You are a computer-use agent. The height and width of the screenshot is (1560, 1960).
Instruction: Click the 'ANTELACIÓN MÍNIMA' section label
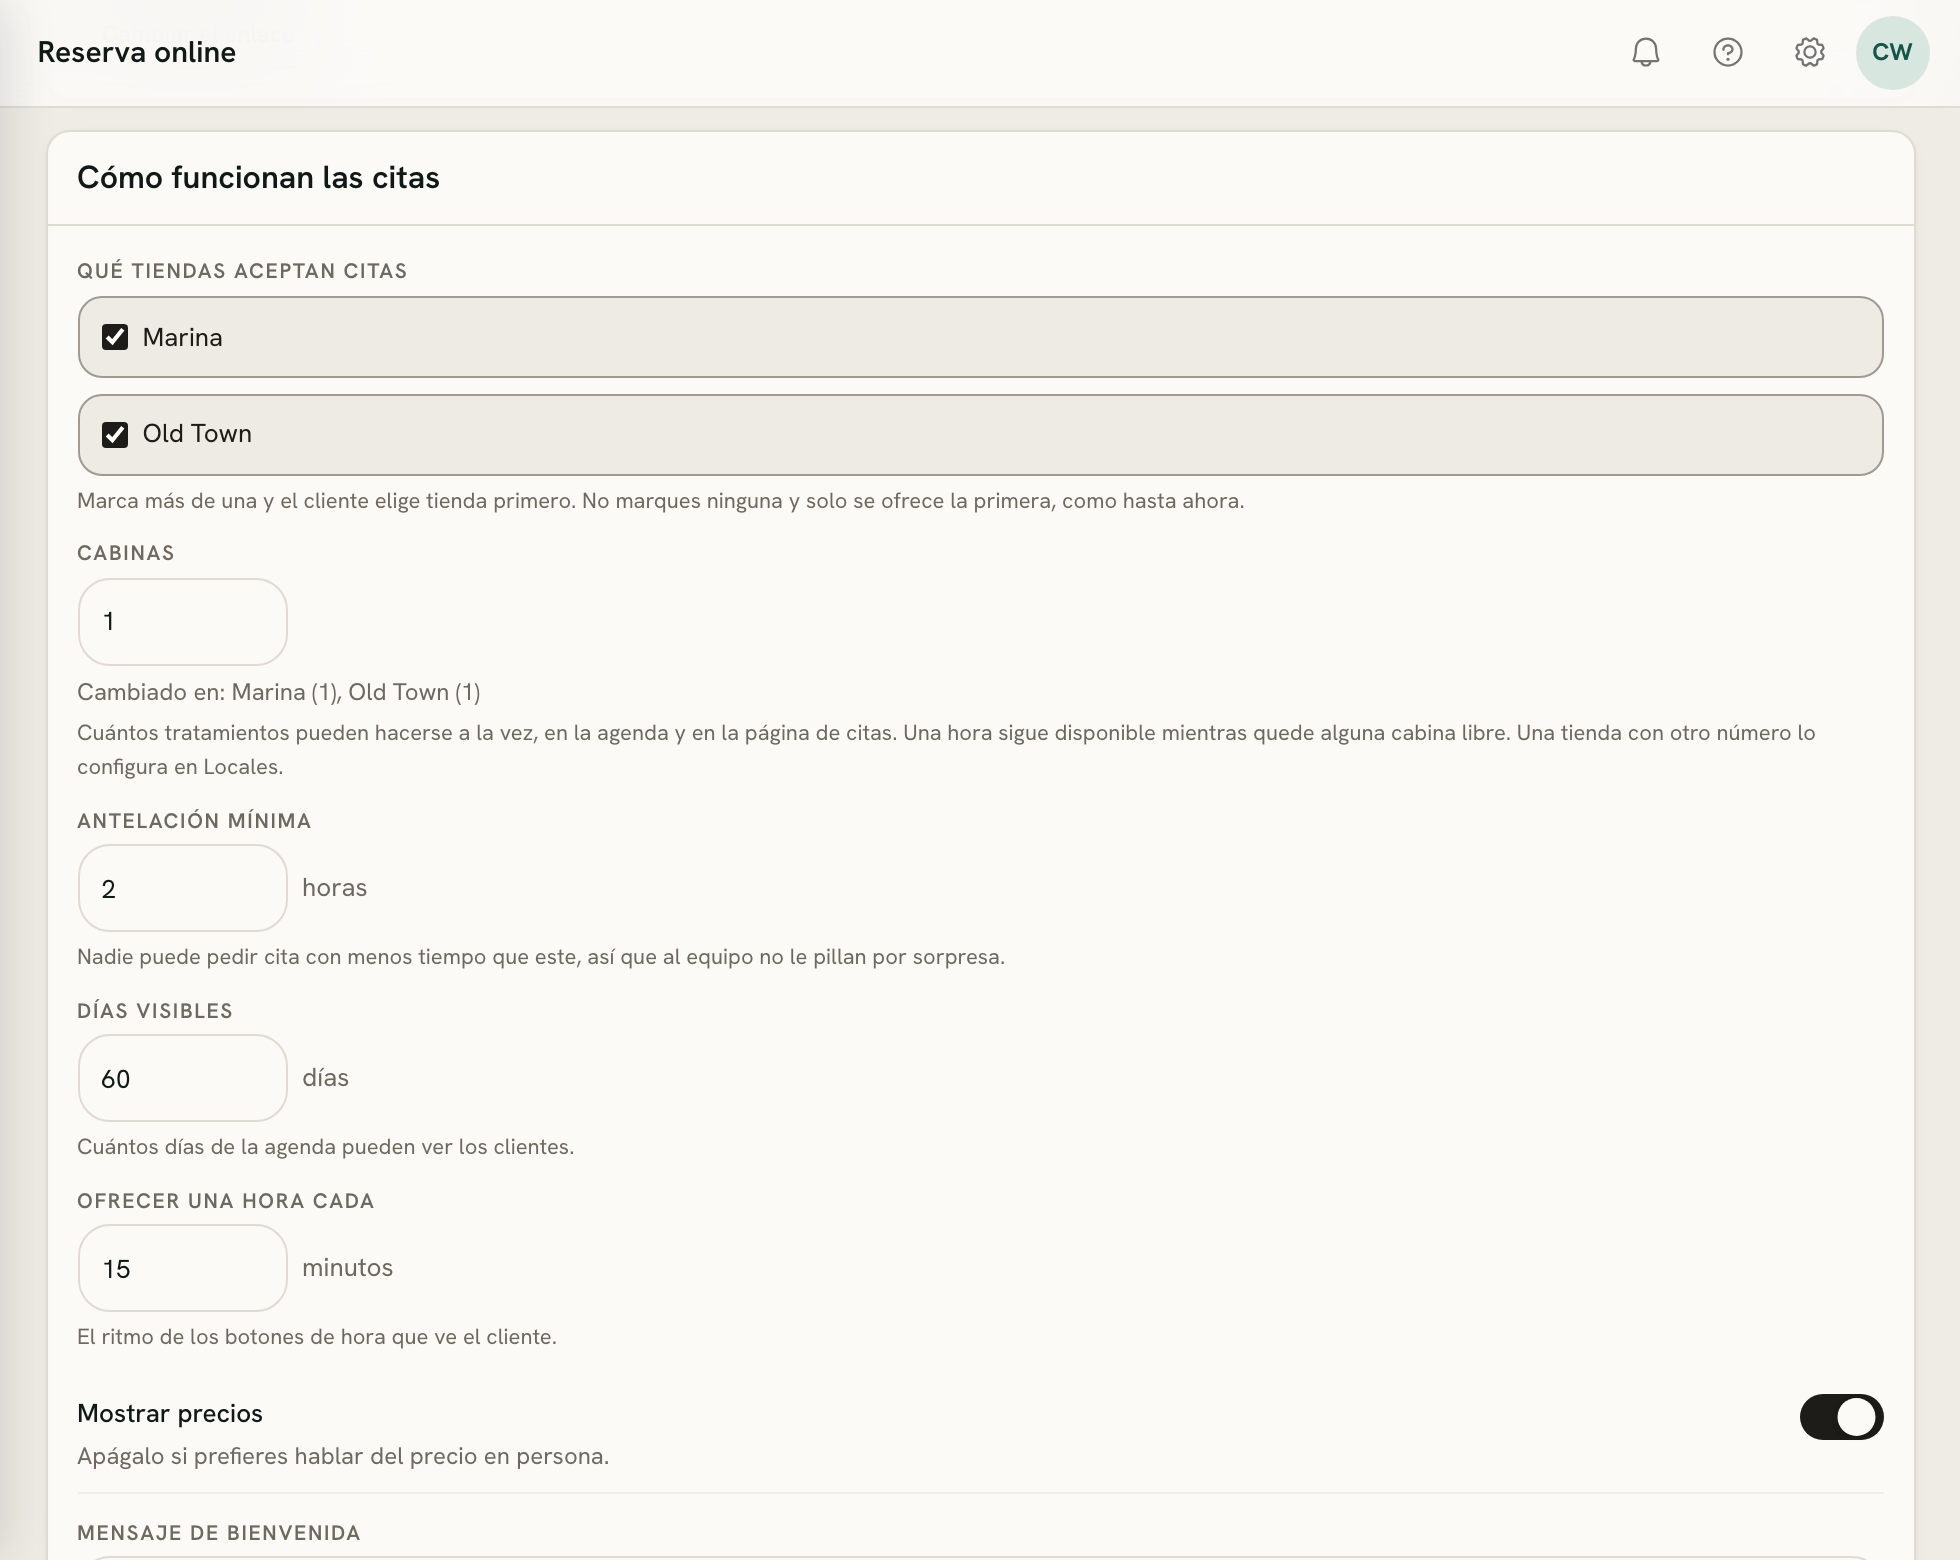[194, 821]
